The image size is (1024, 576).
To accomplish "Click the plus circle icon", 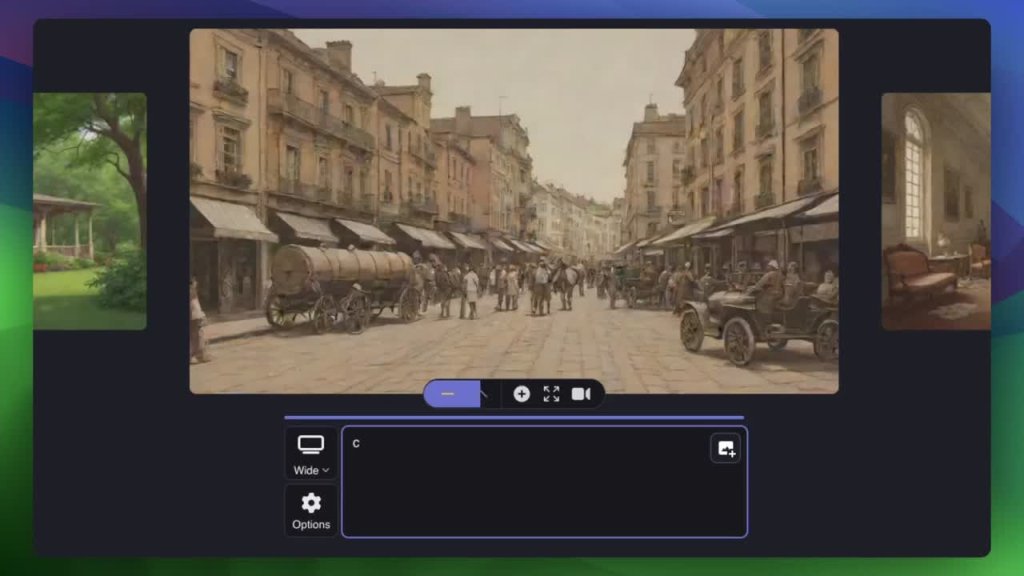I will coord(521,394).
